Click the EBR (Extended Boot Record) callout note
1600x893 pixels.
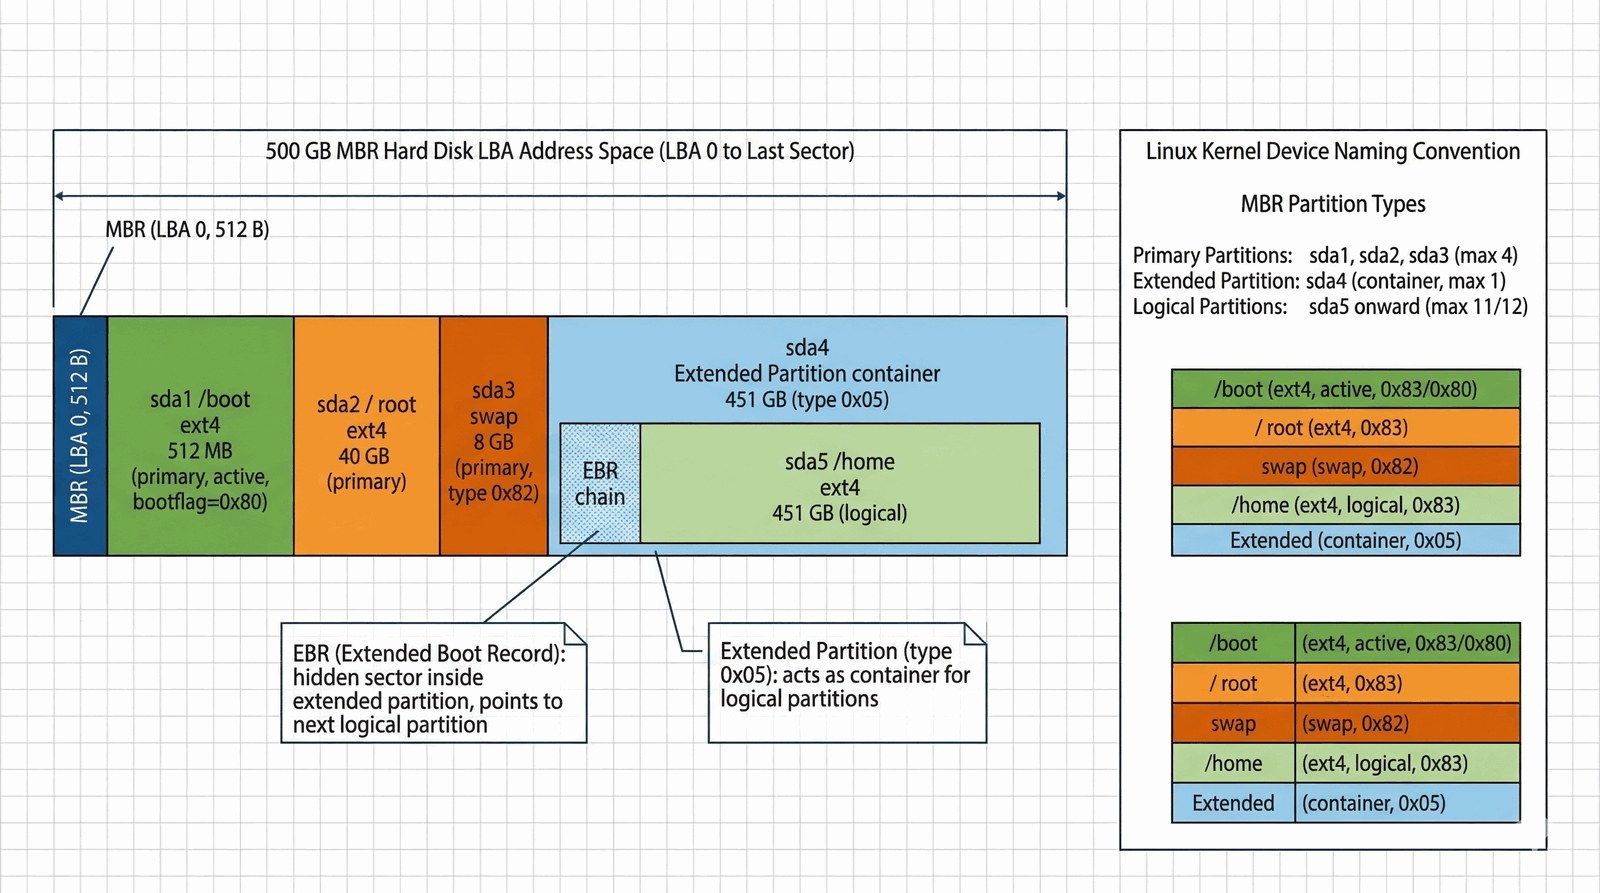click(x=433, y=683)
